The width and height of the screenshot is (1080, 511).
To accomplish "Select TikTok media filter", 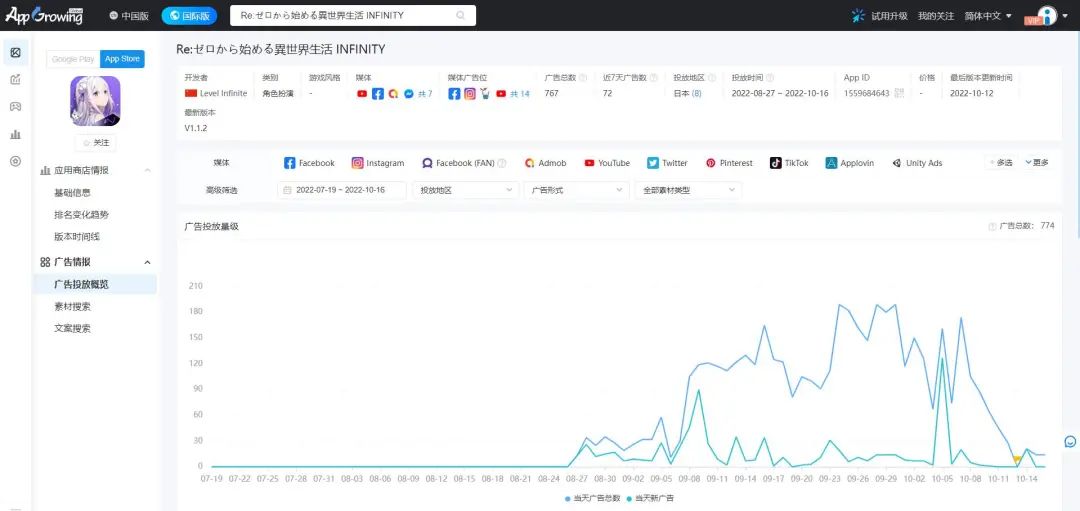I will (789, 163).
